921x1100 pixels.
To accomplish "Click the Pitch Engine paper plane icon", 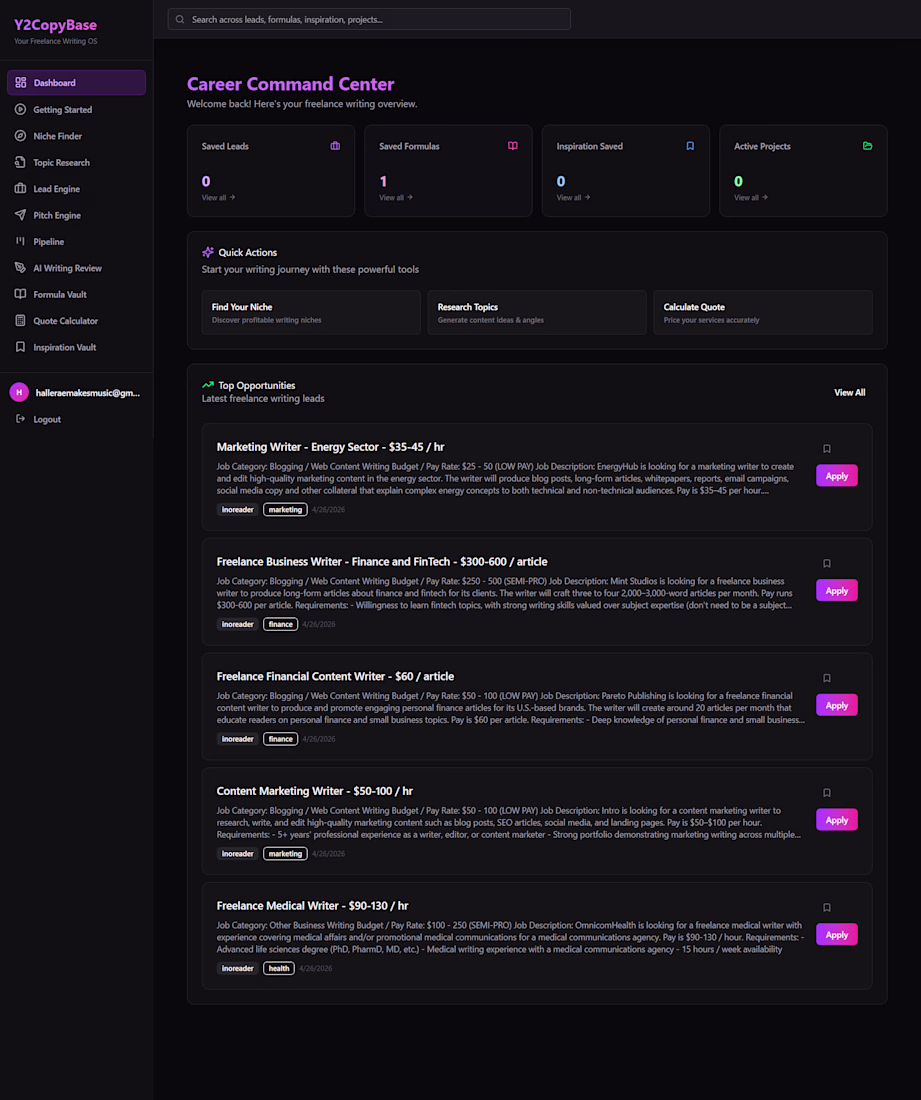I will (21, 215).
